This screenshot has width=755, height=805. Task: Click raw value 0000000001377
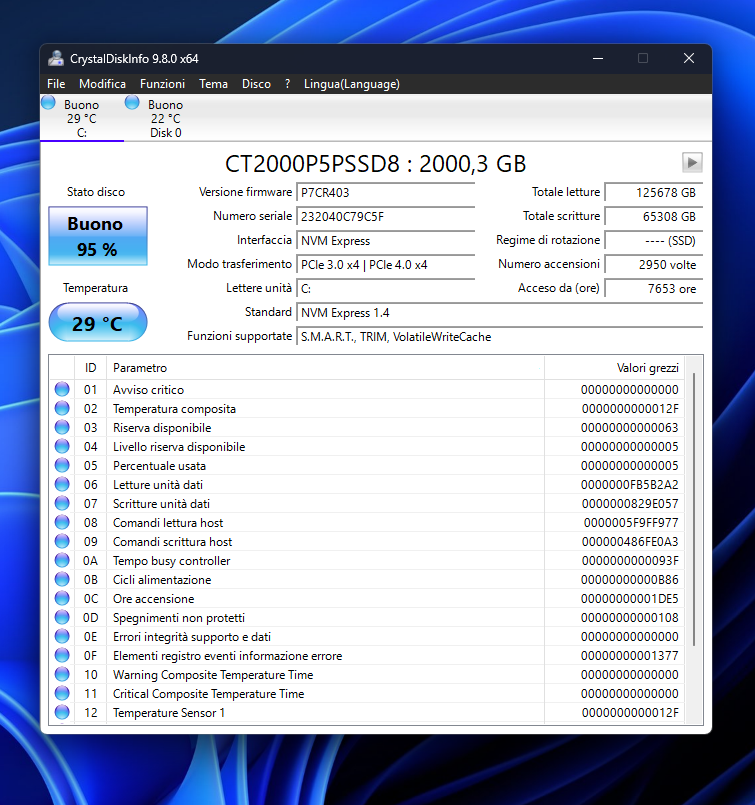[x=629, y=656]
